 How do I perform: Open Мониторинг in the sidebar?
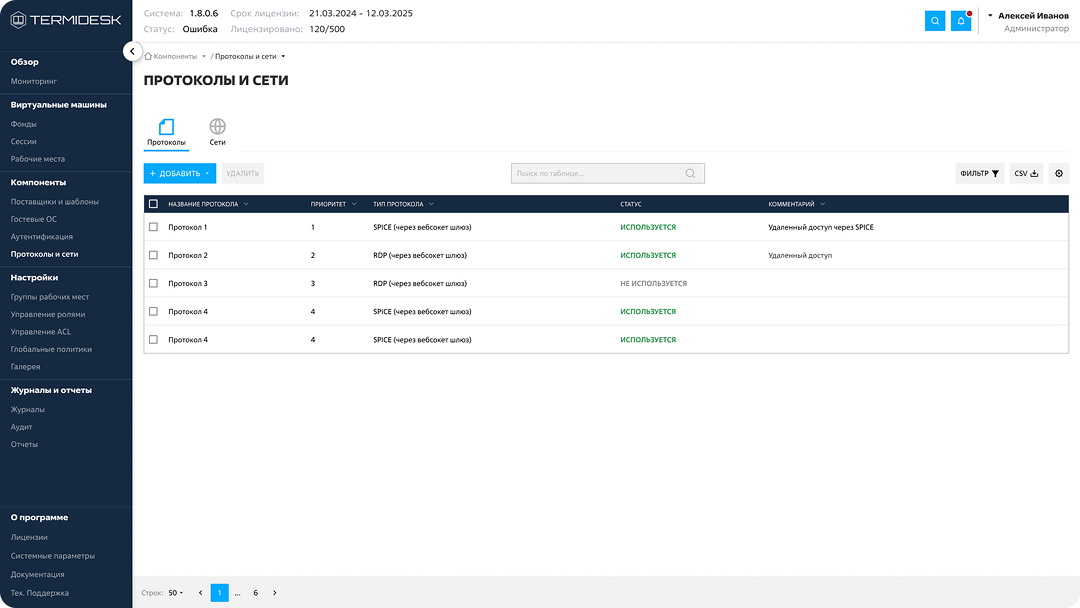[34, 80]
